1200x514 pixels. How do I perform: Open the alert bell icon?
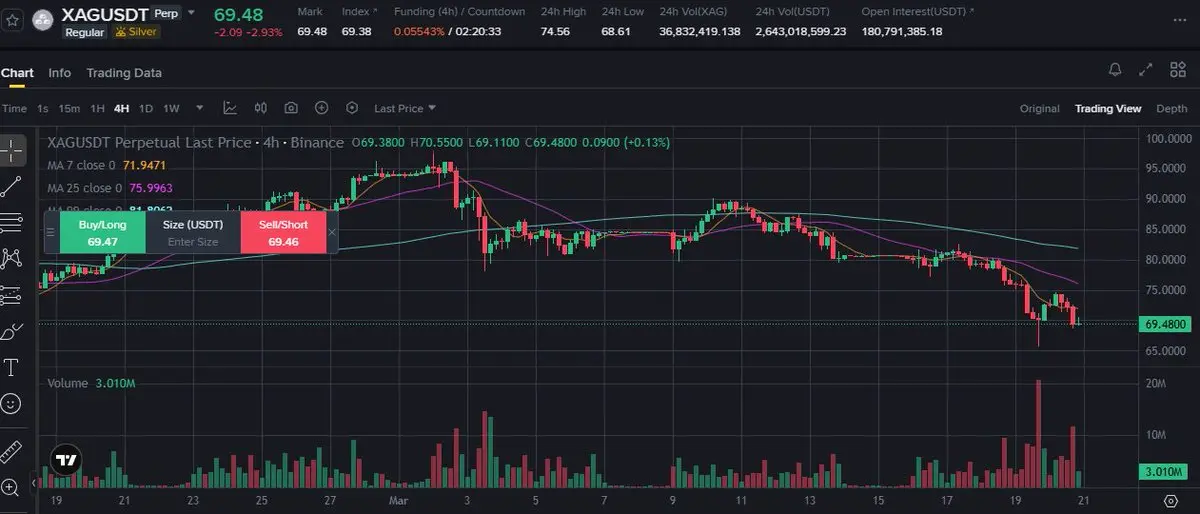point(1115,70)
